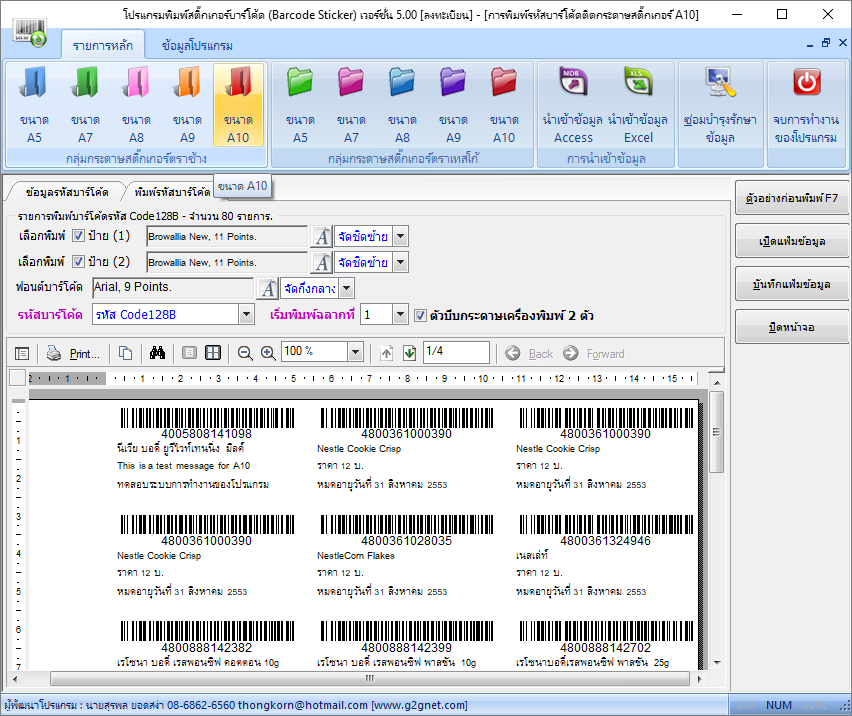This screenshot has height=716, width=852.
Task: Open the data maintenance tool
Action: [721, 105]
